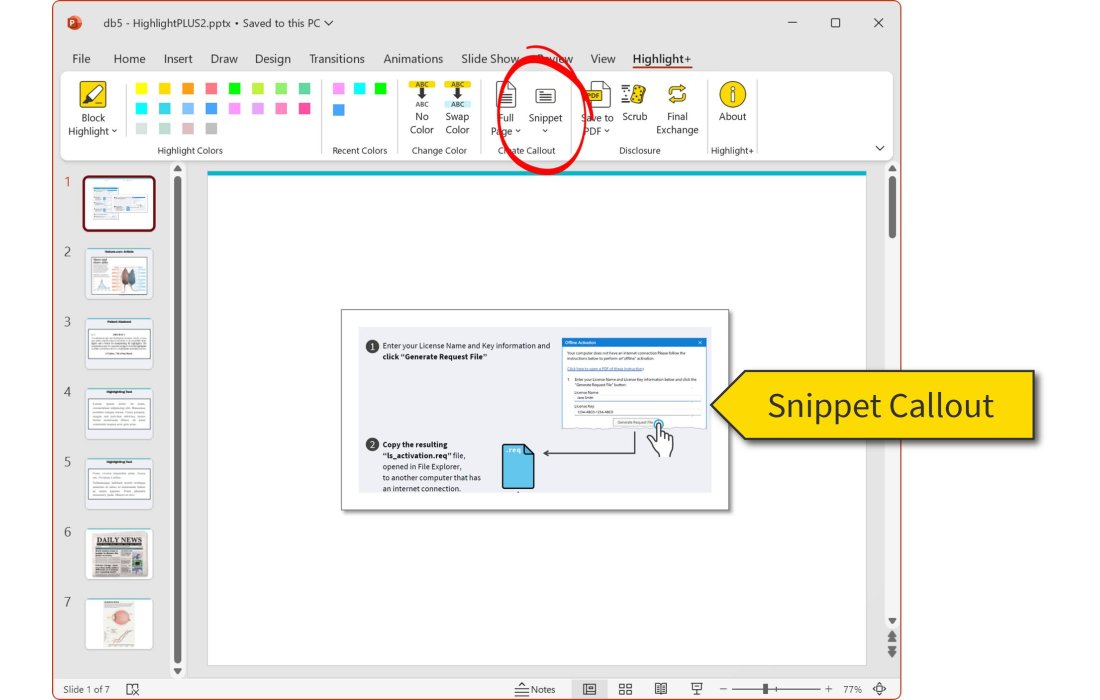Choose the bright green swatch in Highlight Colors

pyautogui.click(x=234, y=88)
